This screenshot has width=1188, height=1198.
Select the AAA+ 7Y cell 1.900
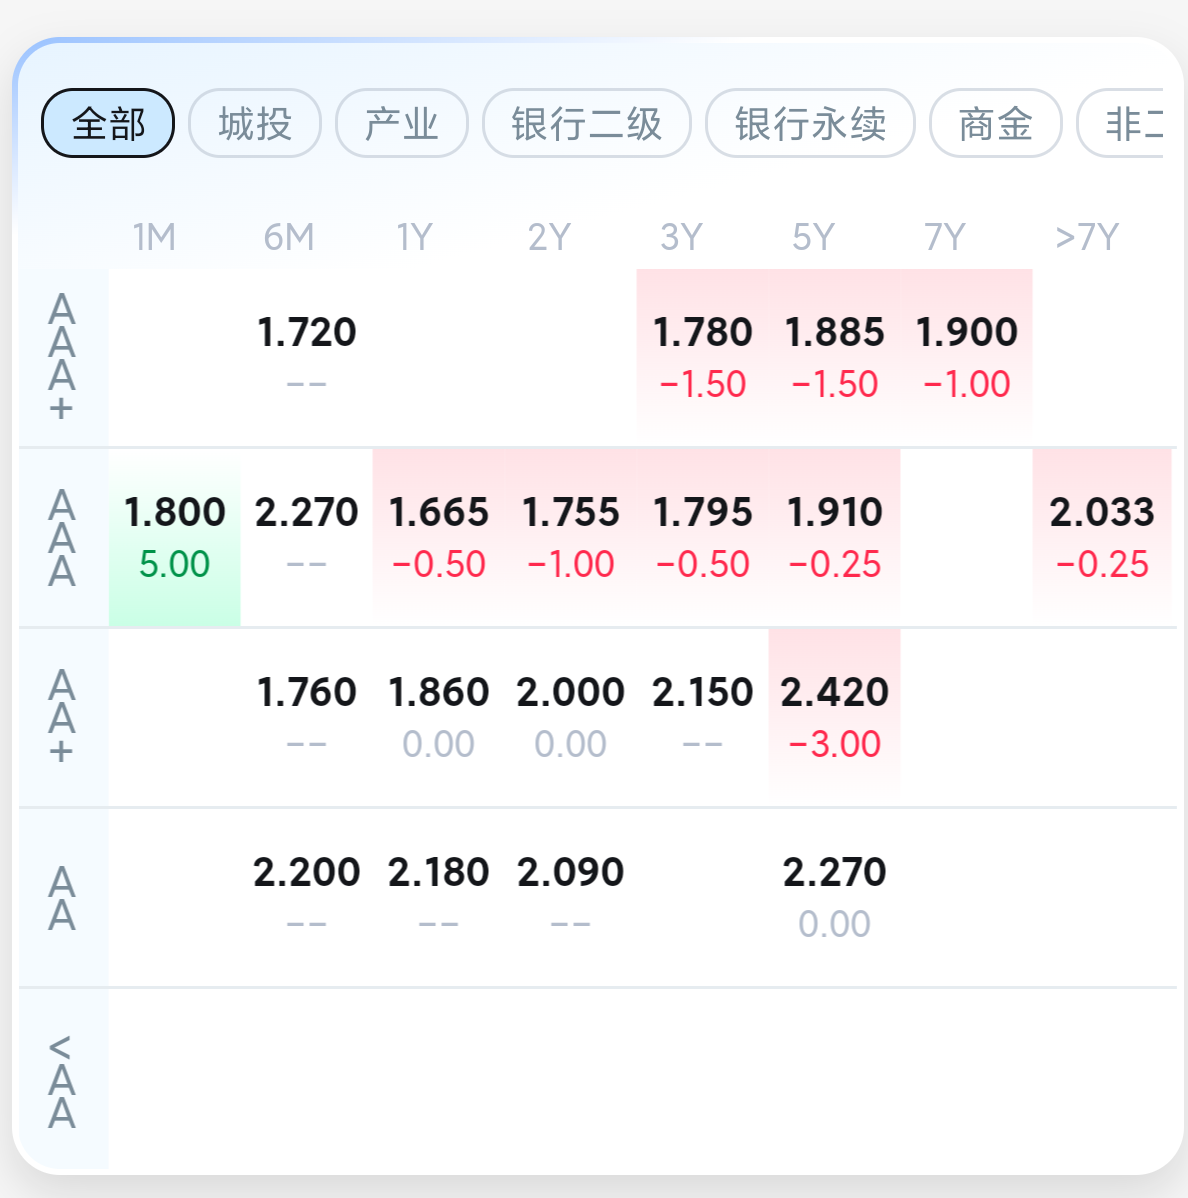[967, 357]
